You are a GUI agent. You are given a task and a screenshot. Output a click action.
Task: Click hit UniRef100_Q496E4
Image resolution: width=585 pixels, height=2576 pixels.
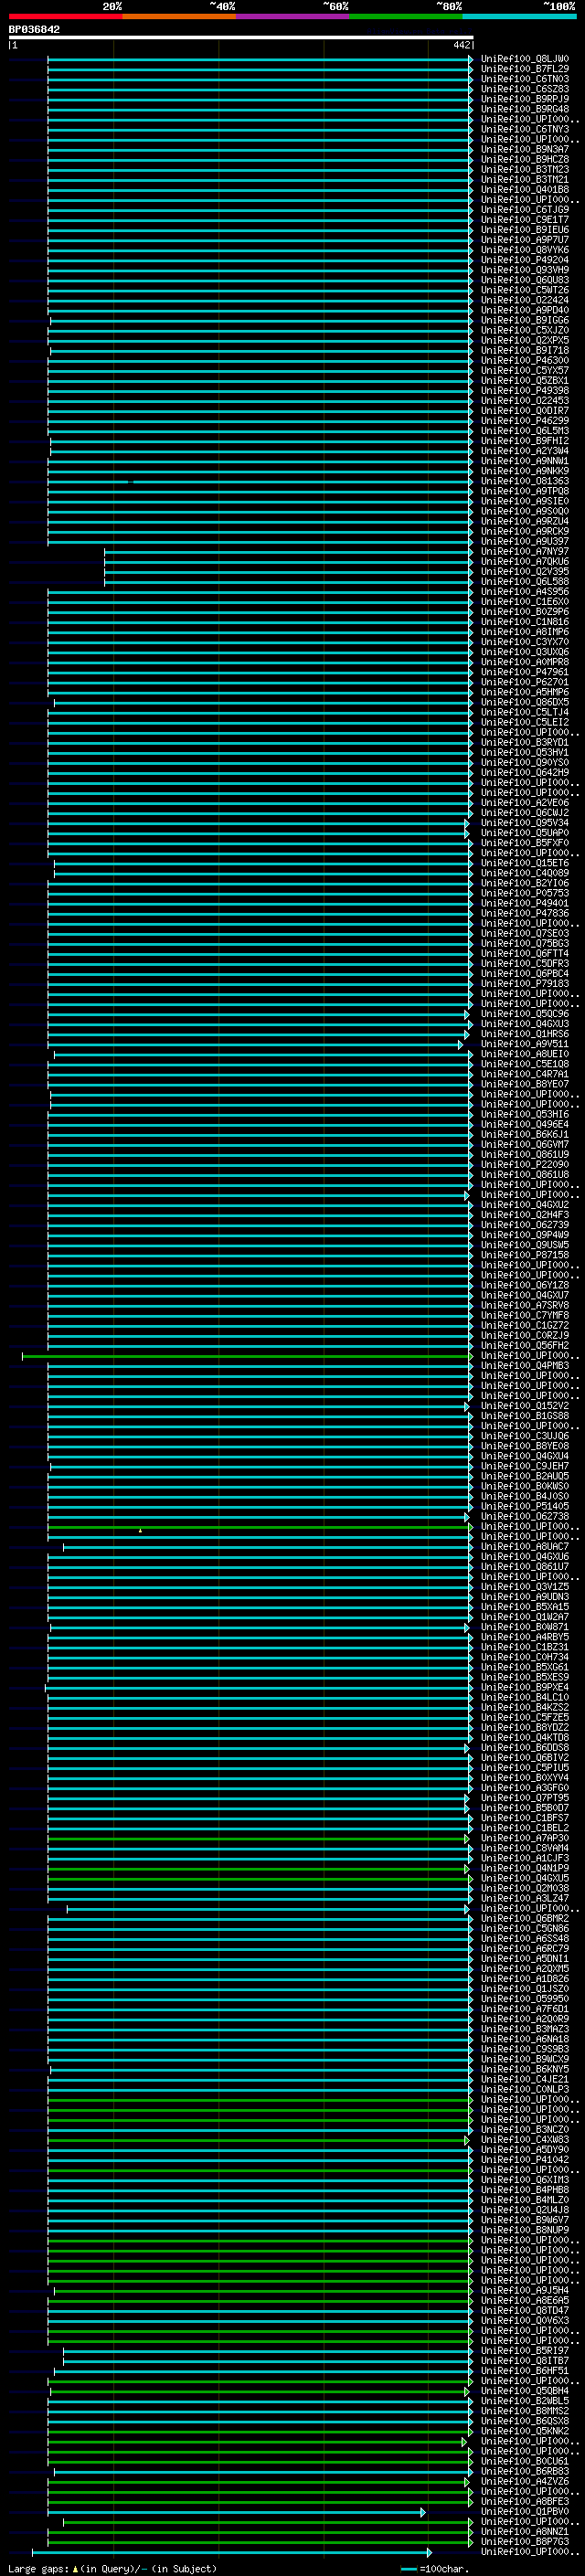coord(524,1125)
